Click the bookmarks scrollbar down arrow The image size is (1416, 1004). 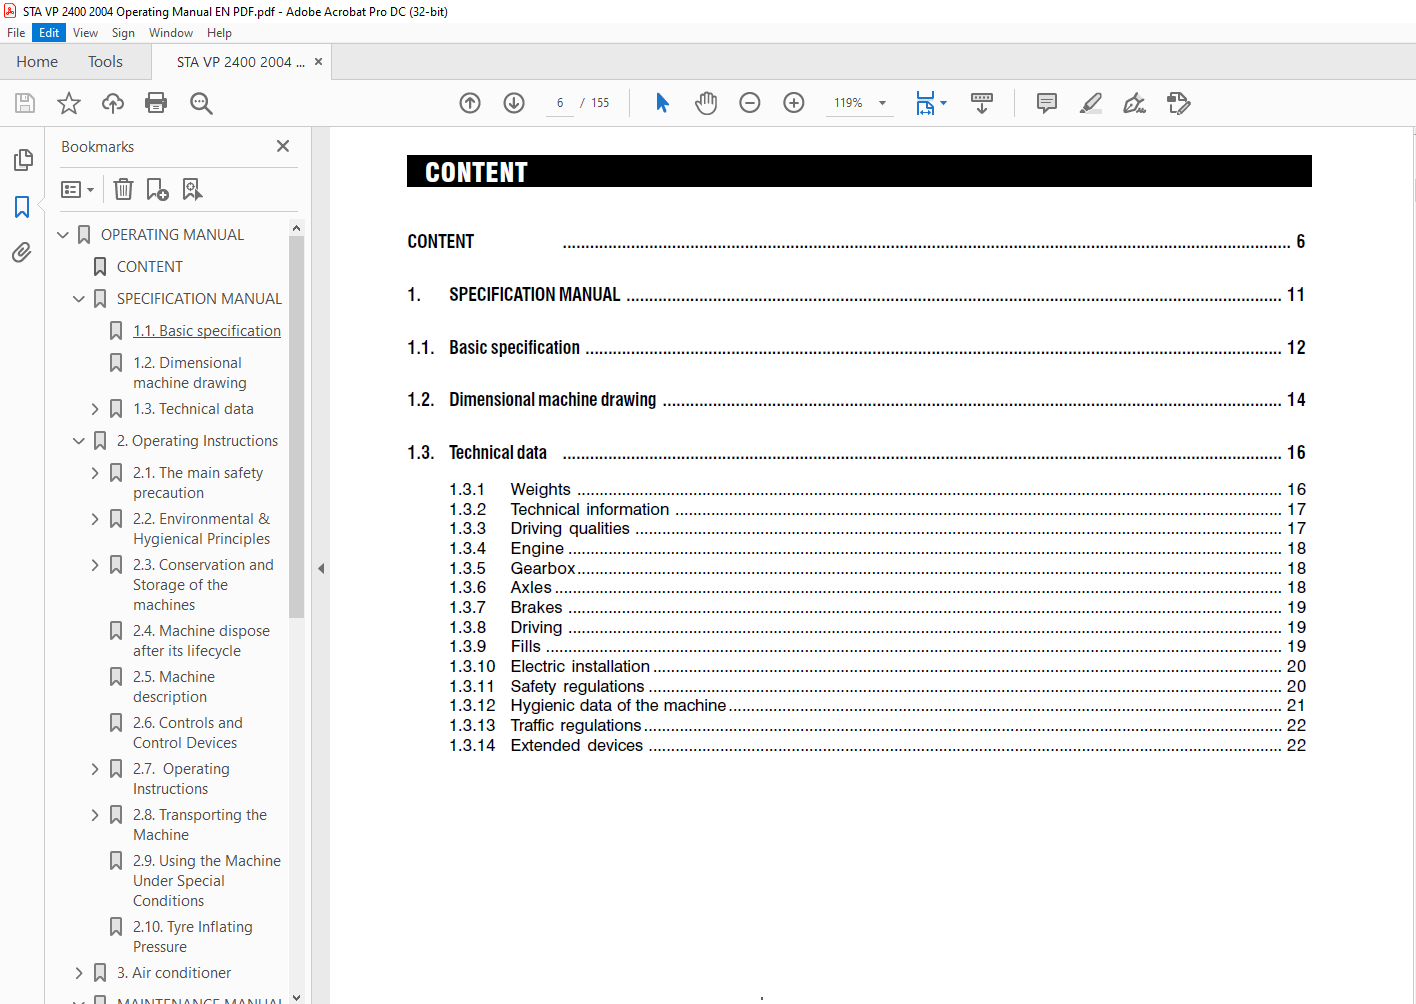click(296, 997)
